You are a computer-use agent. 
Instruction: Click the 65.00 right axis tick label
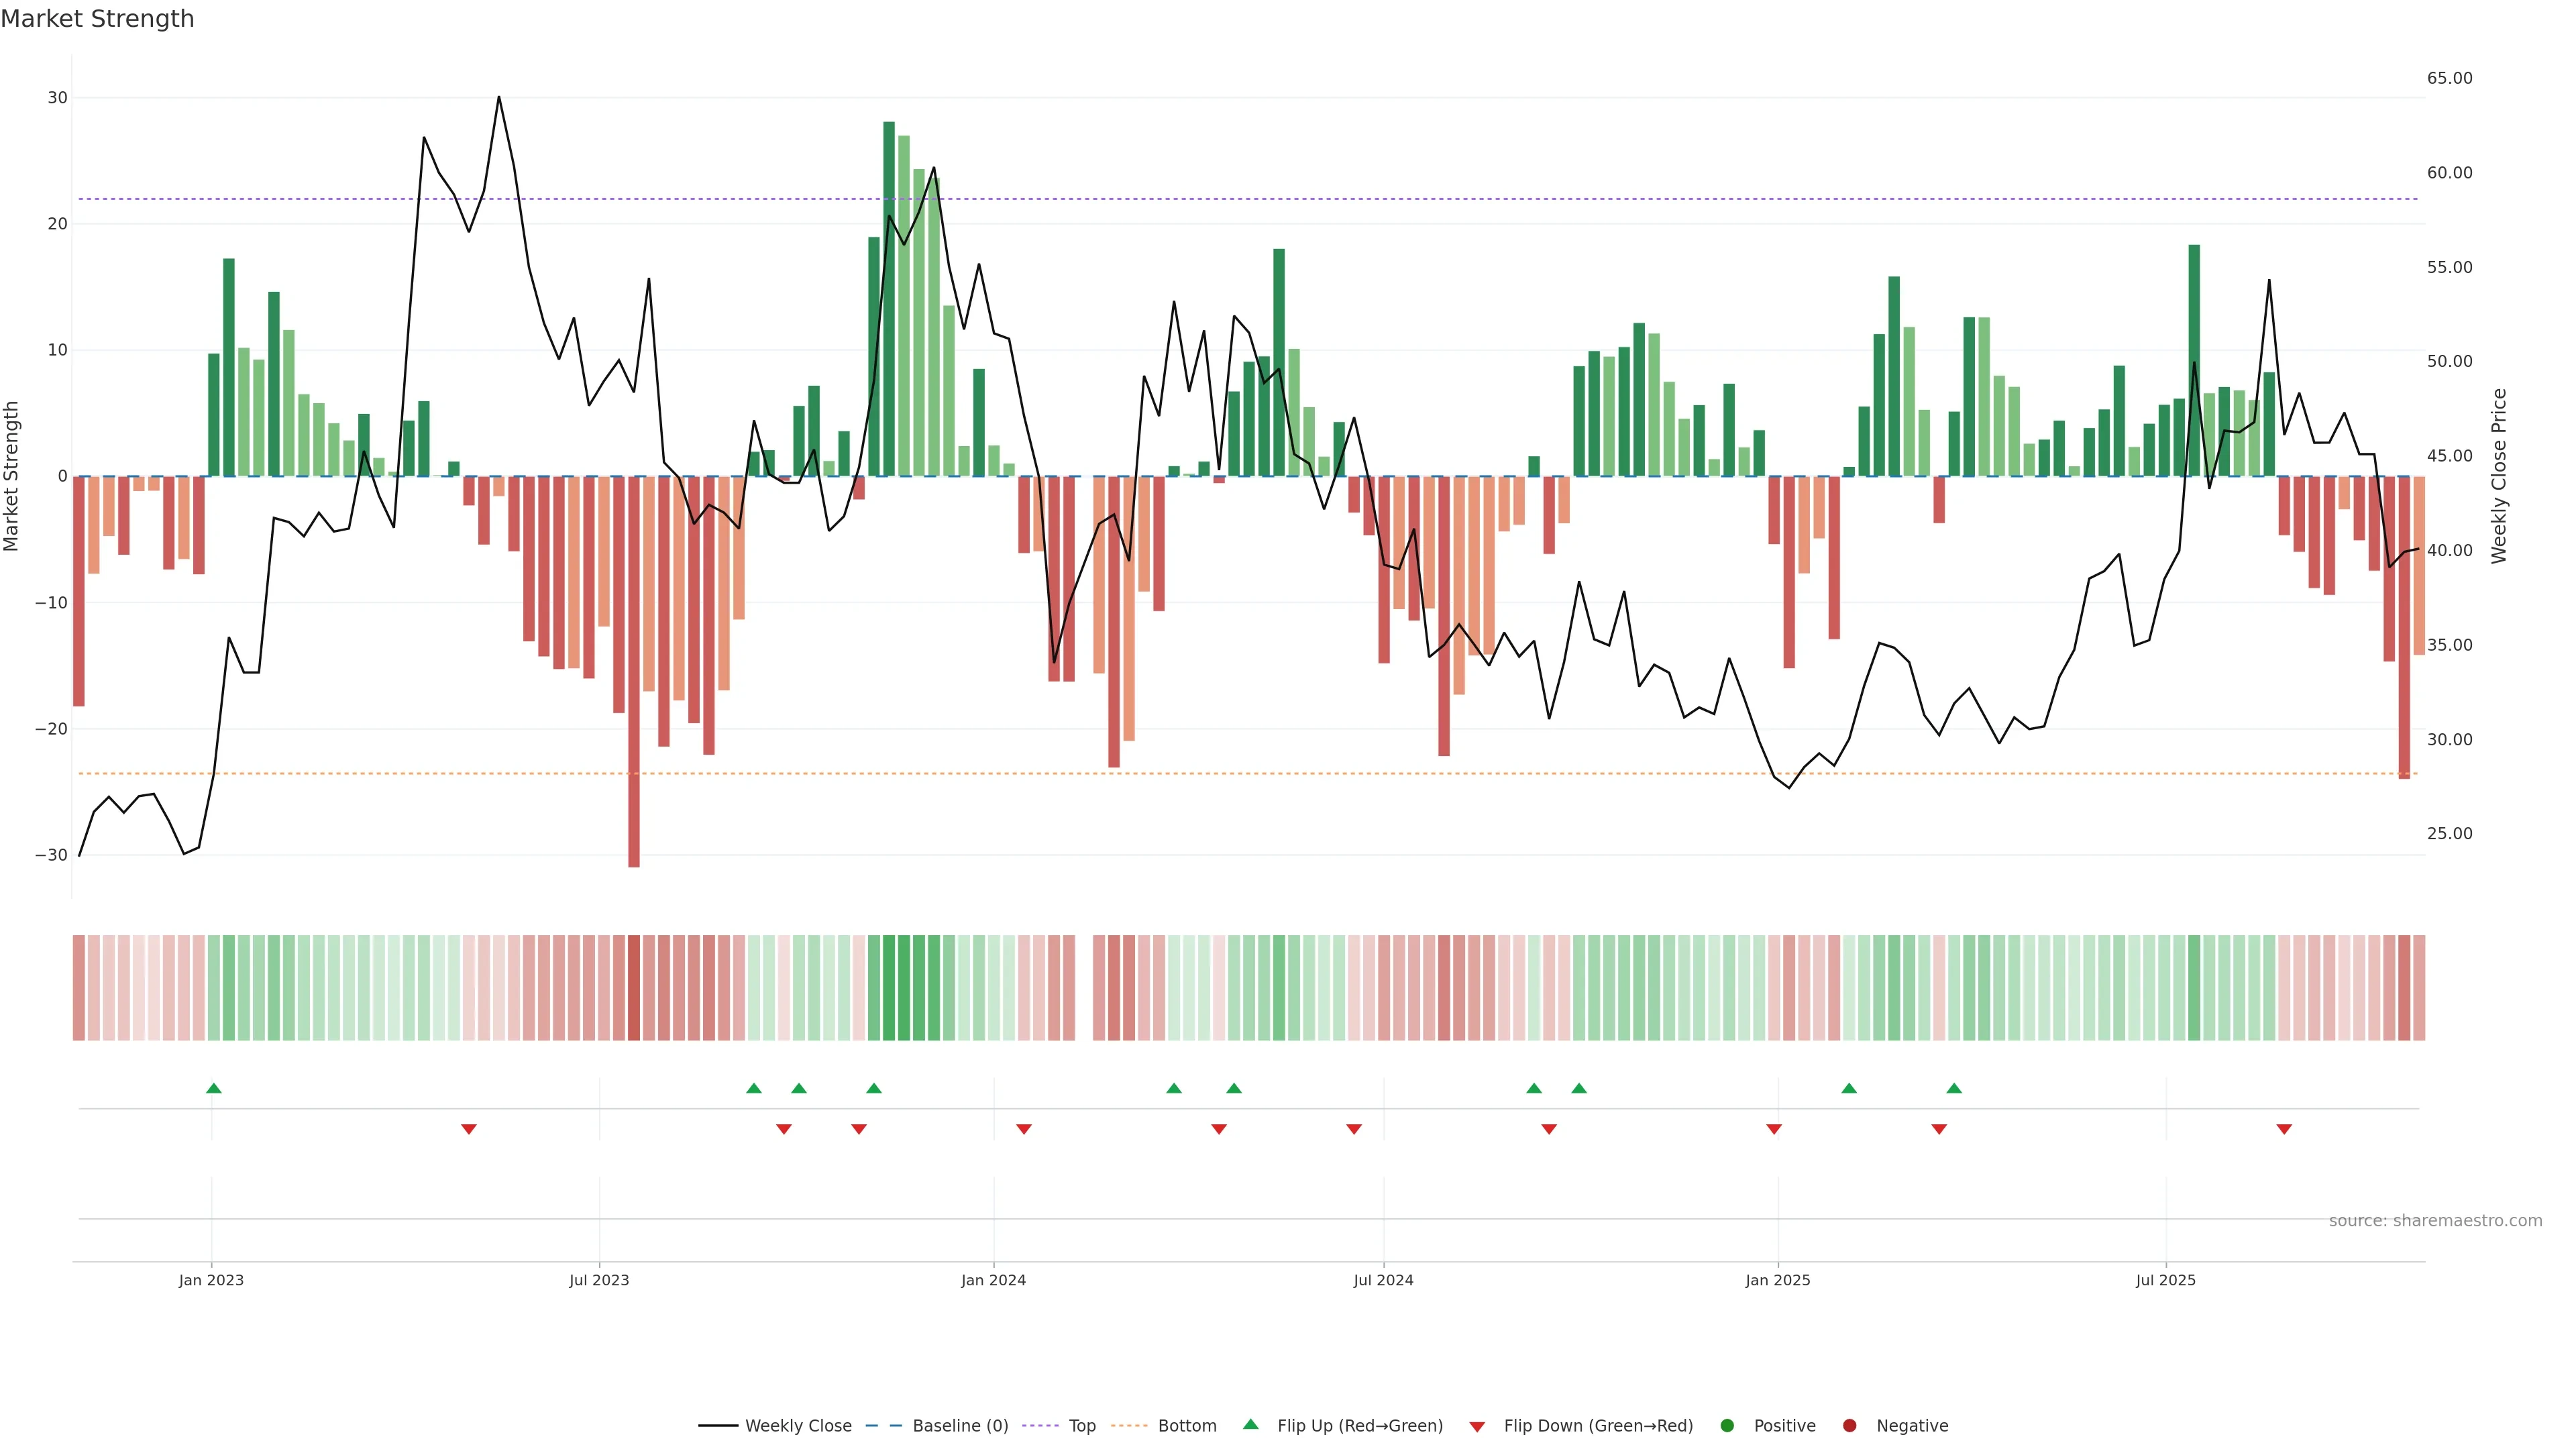pos(2449,78)
